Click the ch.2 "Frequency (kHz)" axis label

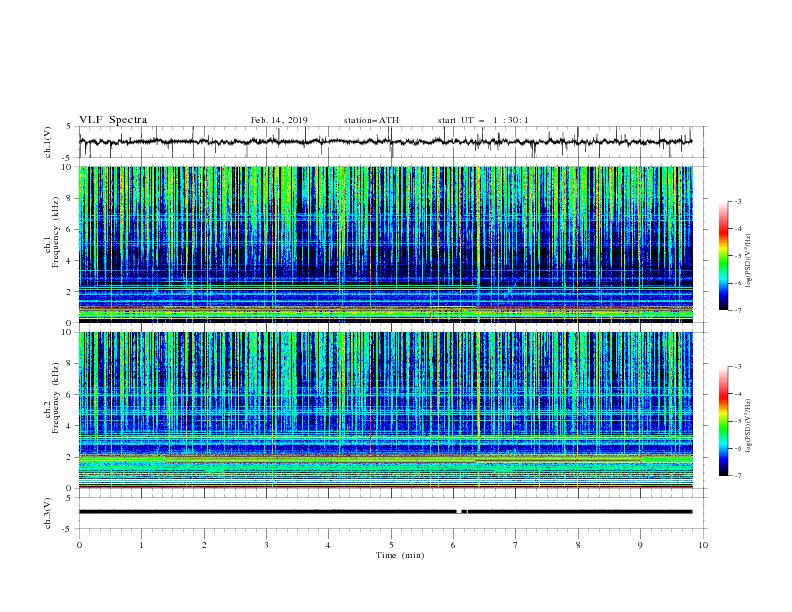click(x=56, y=398)
